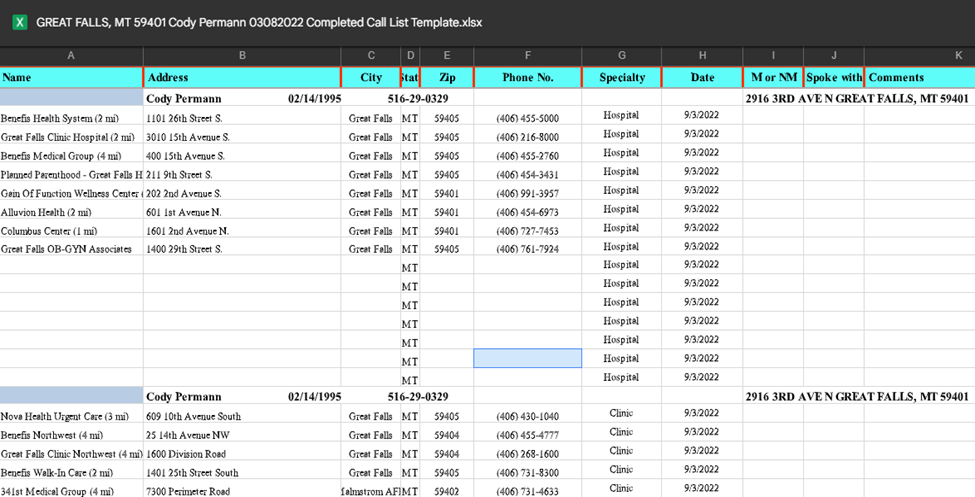Select Hospital specialty in Benefis Health System row
Screen dimensions: 975x497
(x=622, y=116)
